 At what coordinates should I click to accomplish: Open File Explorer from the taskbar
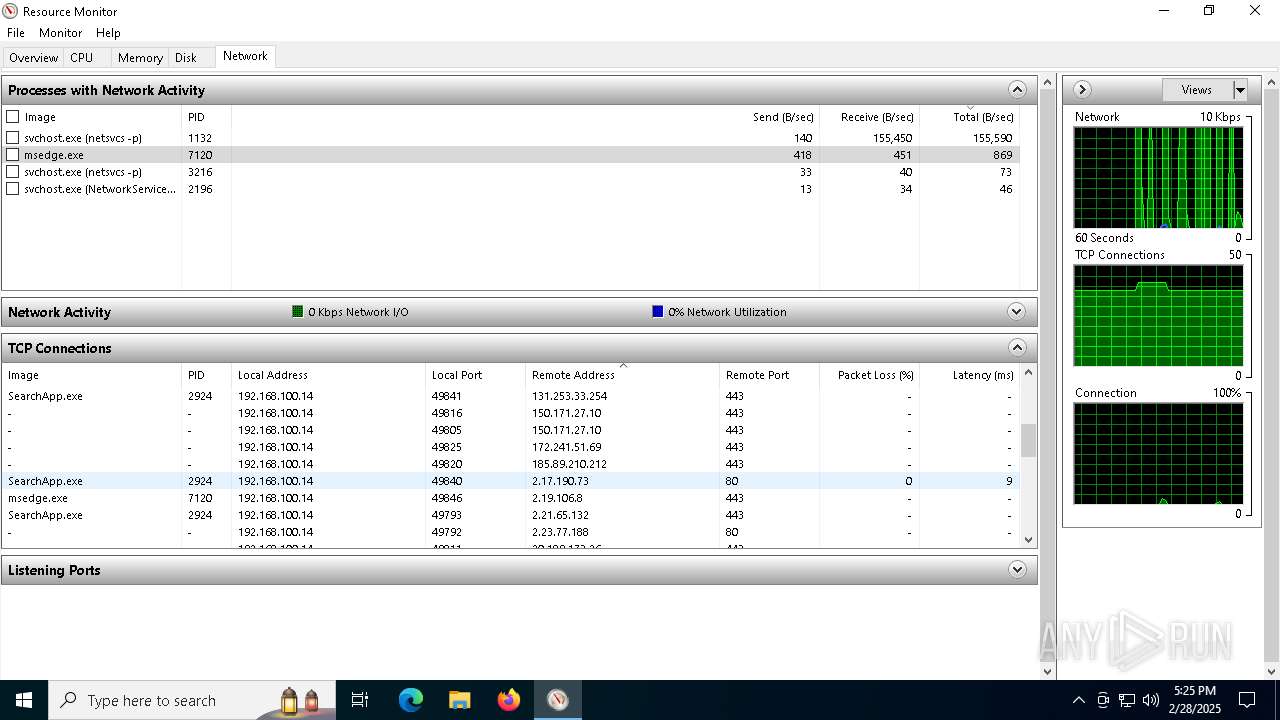click(x=459, y=700)
